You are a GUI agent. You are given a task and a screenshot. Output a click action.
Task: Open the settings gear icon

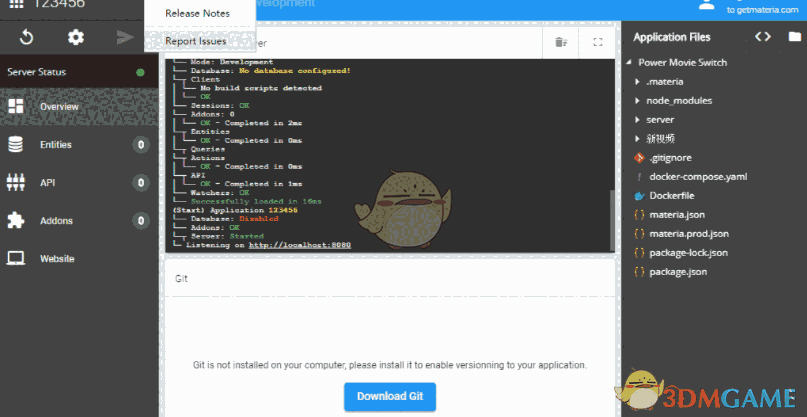76,37
